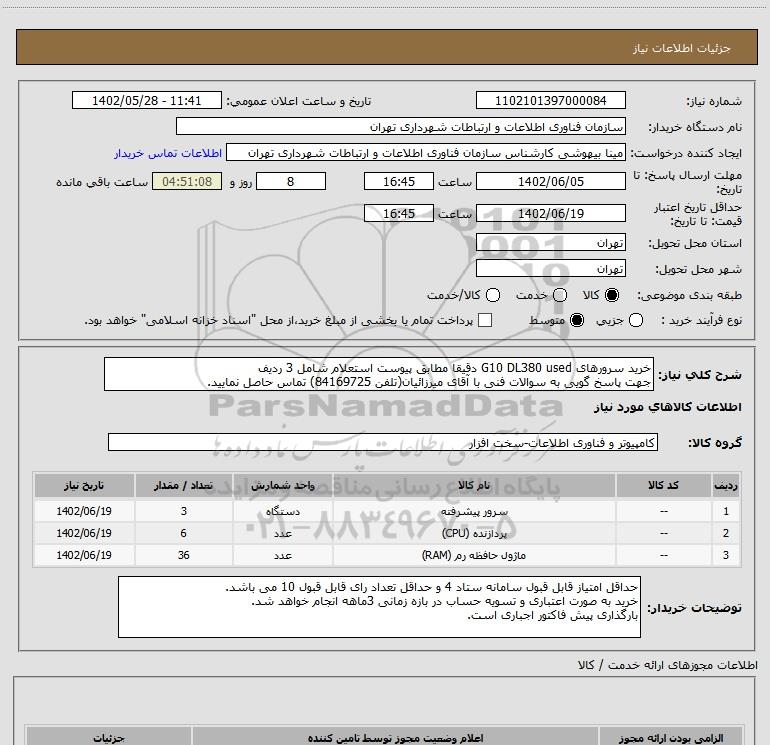770x745 pixels.
Task: Click the واحد شمارش column header
Action: pyautogui.click(x=283, y=485)
